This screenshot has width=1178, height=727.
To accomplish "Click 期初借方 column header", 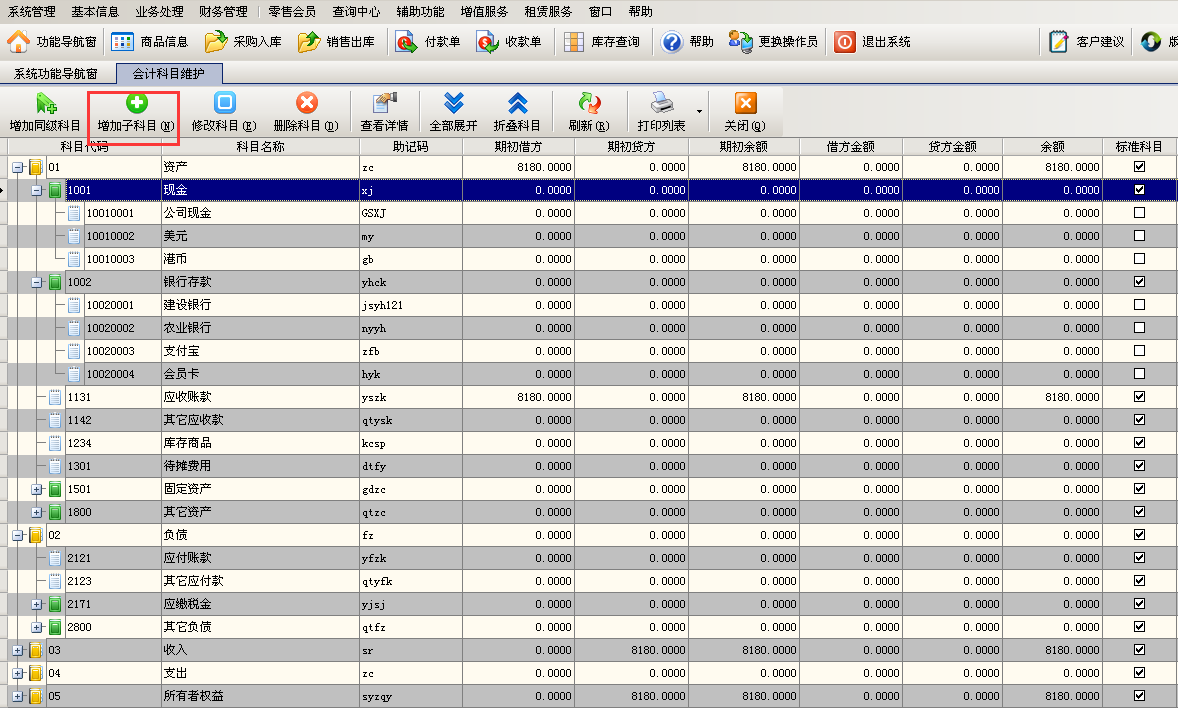I will [518, 146].
